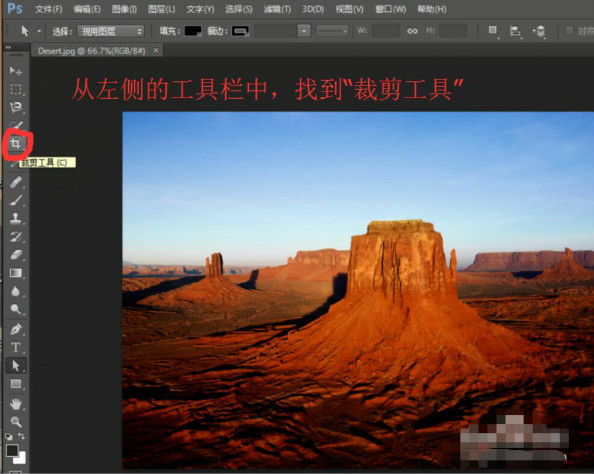
Task: Open the 文件(F) menu
Action: [48, 9]
